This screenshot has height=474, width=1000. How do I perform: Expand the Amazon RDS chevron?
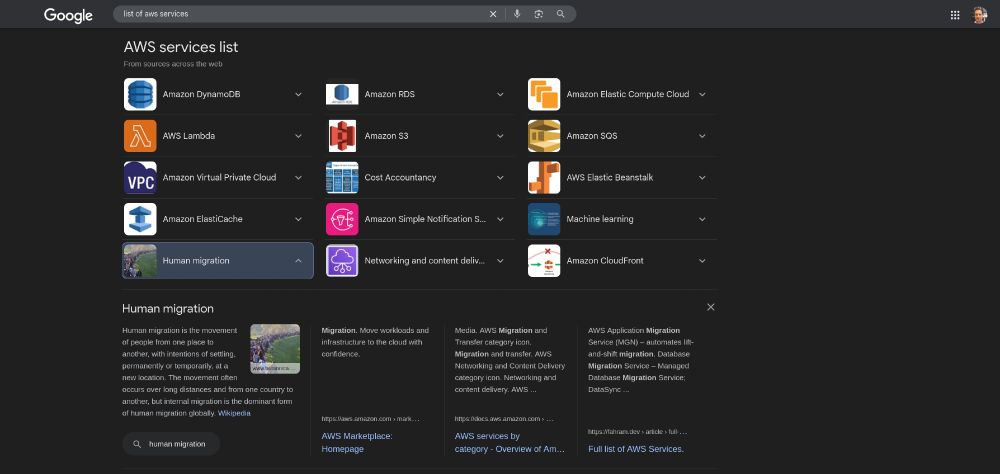(x=500, y=94)
